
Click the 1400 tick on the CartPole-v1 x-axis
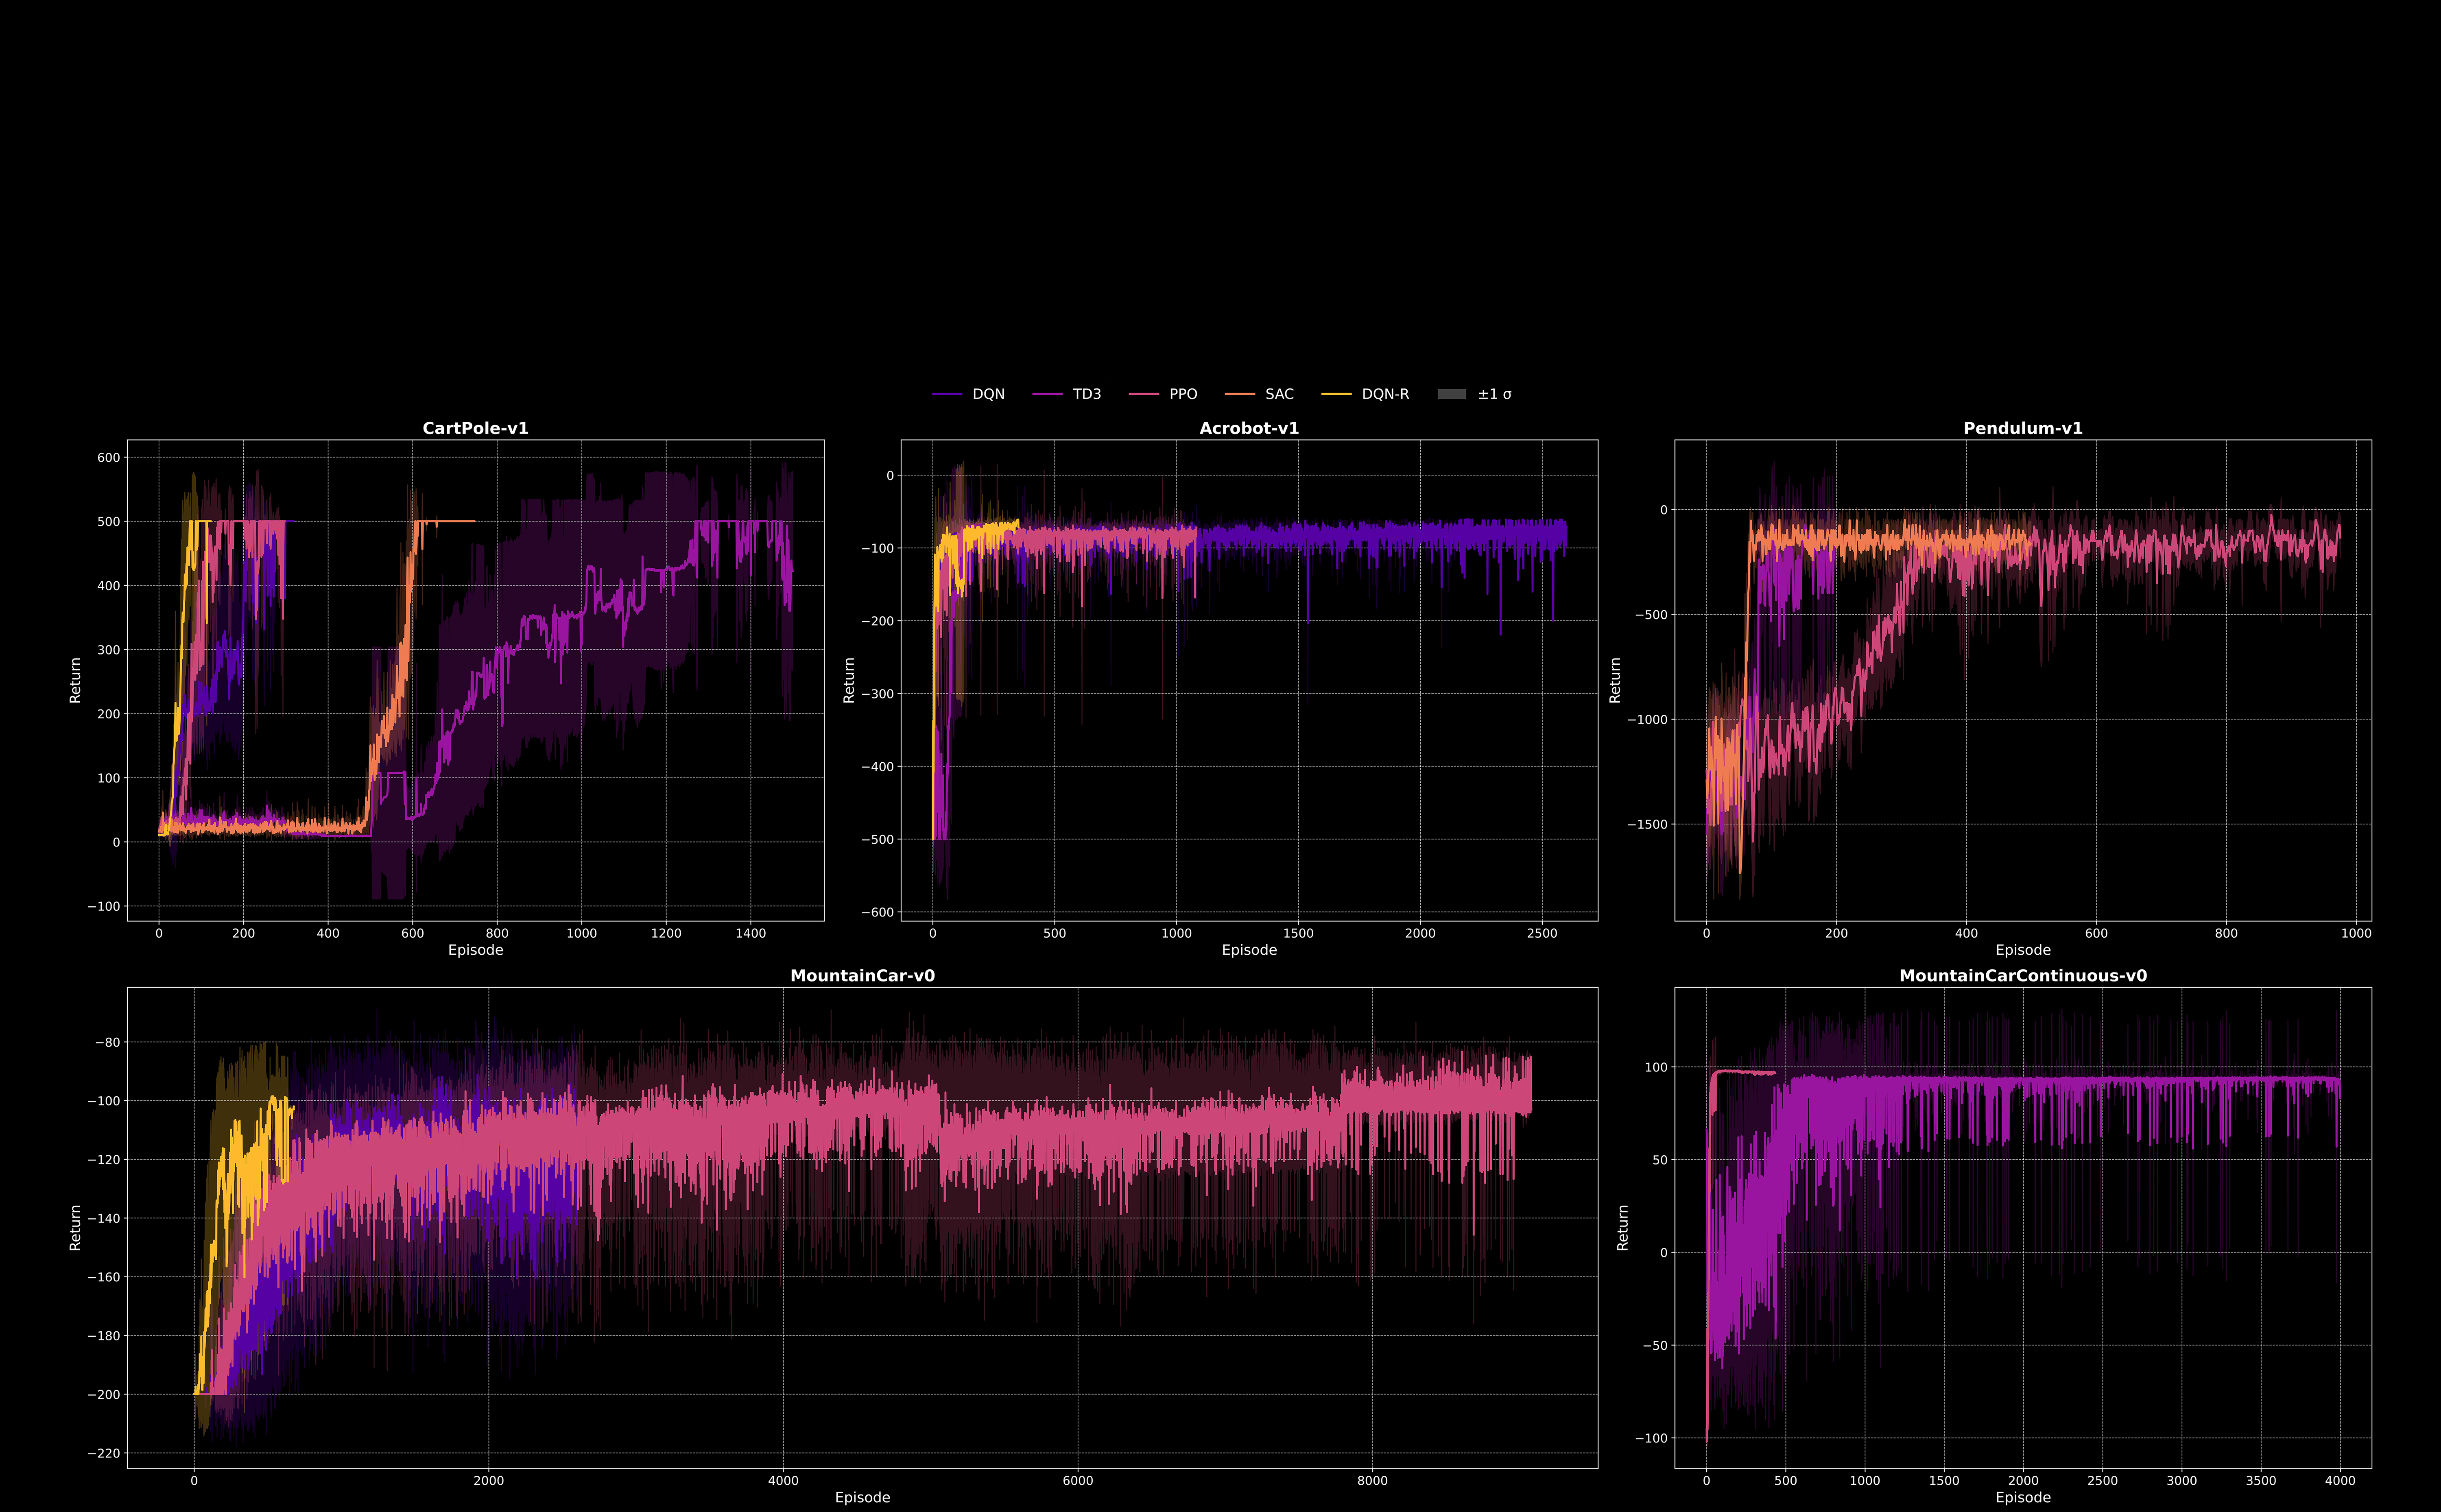tap(750, 933)
